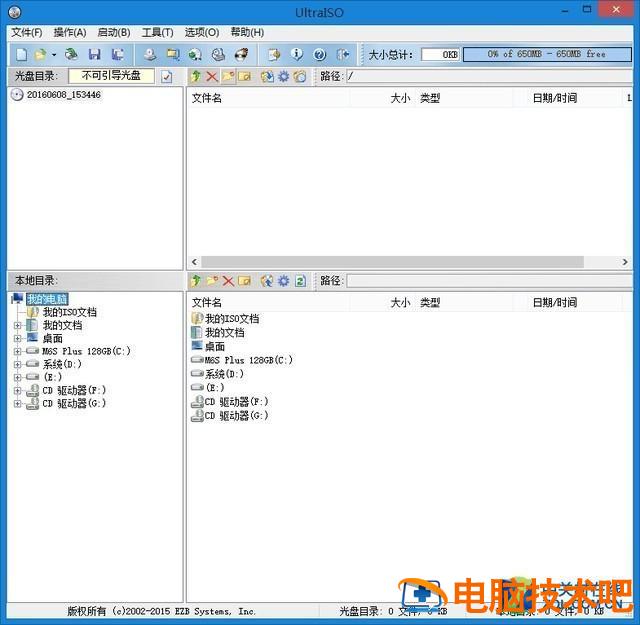Click Extract icon in disc directory toolbar
Image resolution: width=640 pixels, height=625 pixels.
click(267, 76)
